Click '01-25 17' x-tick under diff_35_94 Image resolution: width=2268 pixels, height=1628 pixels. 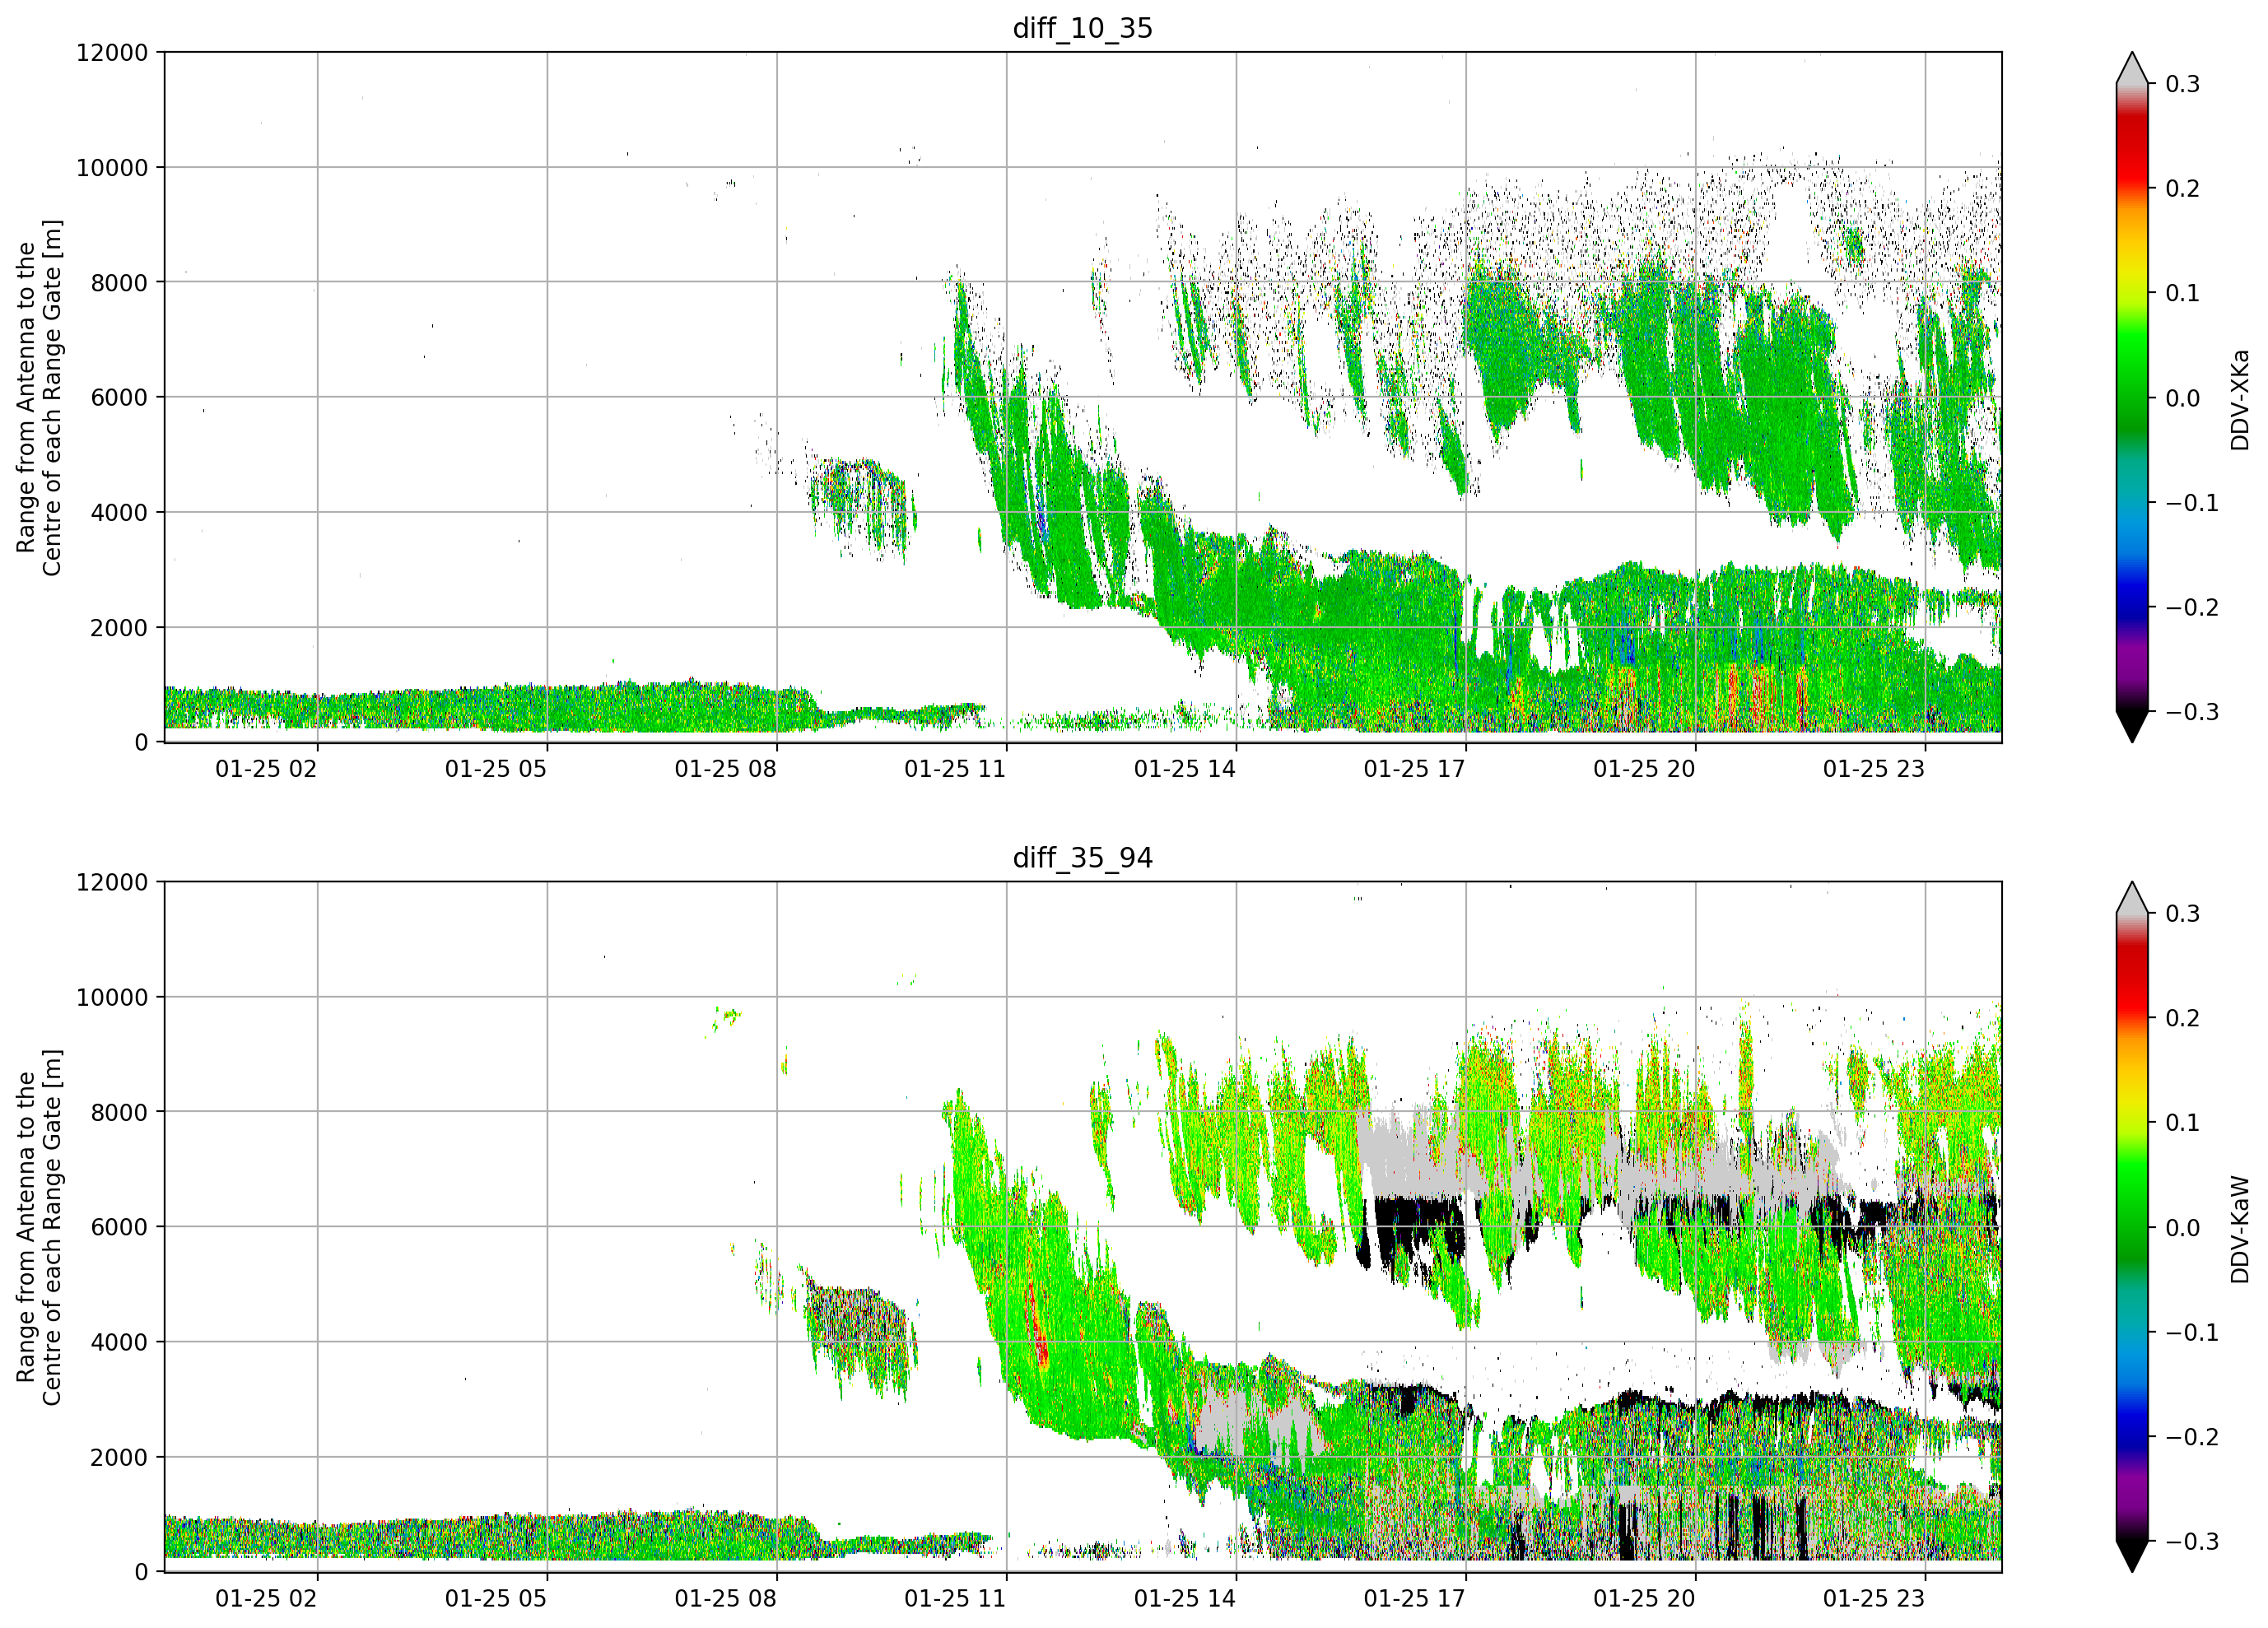[x=1414, y=1599]
